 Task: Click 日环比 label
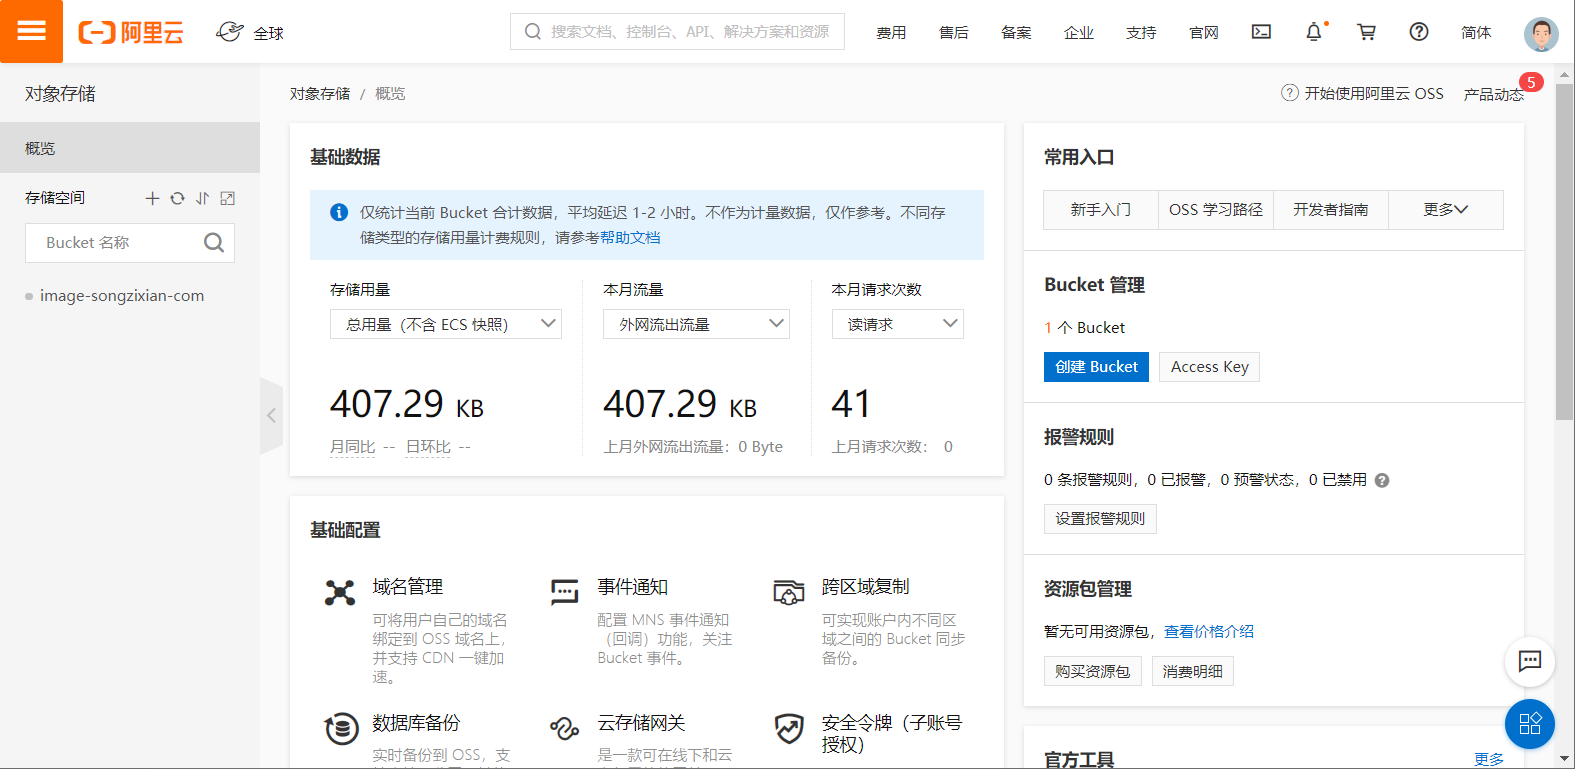tap(428, 447)
